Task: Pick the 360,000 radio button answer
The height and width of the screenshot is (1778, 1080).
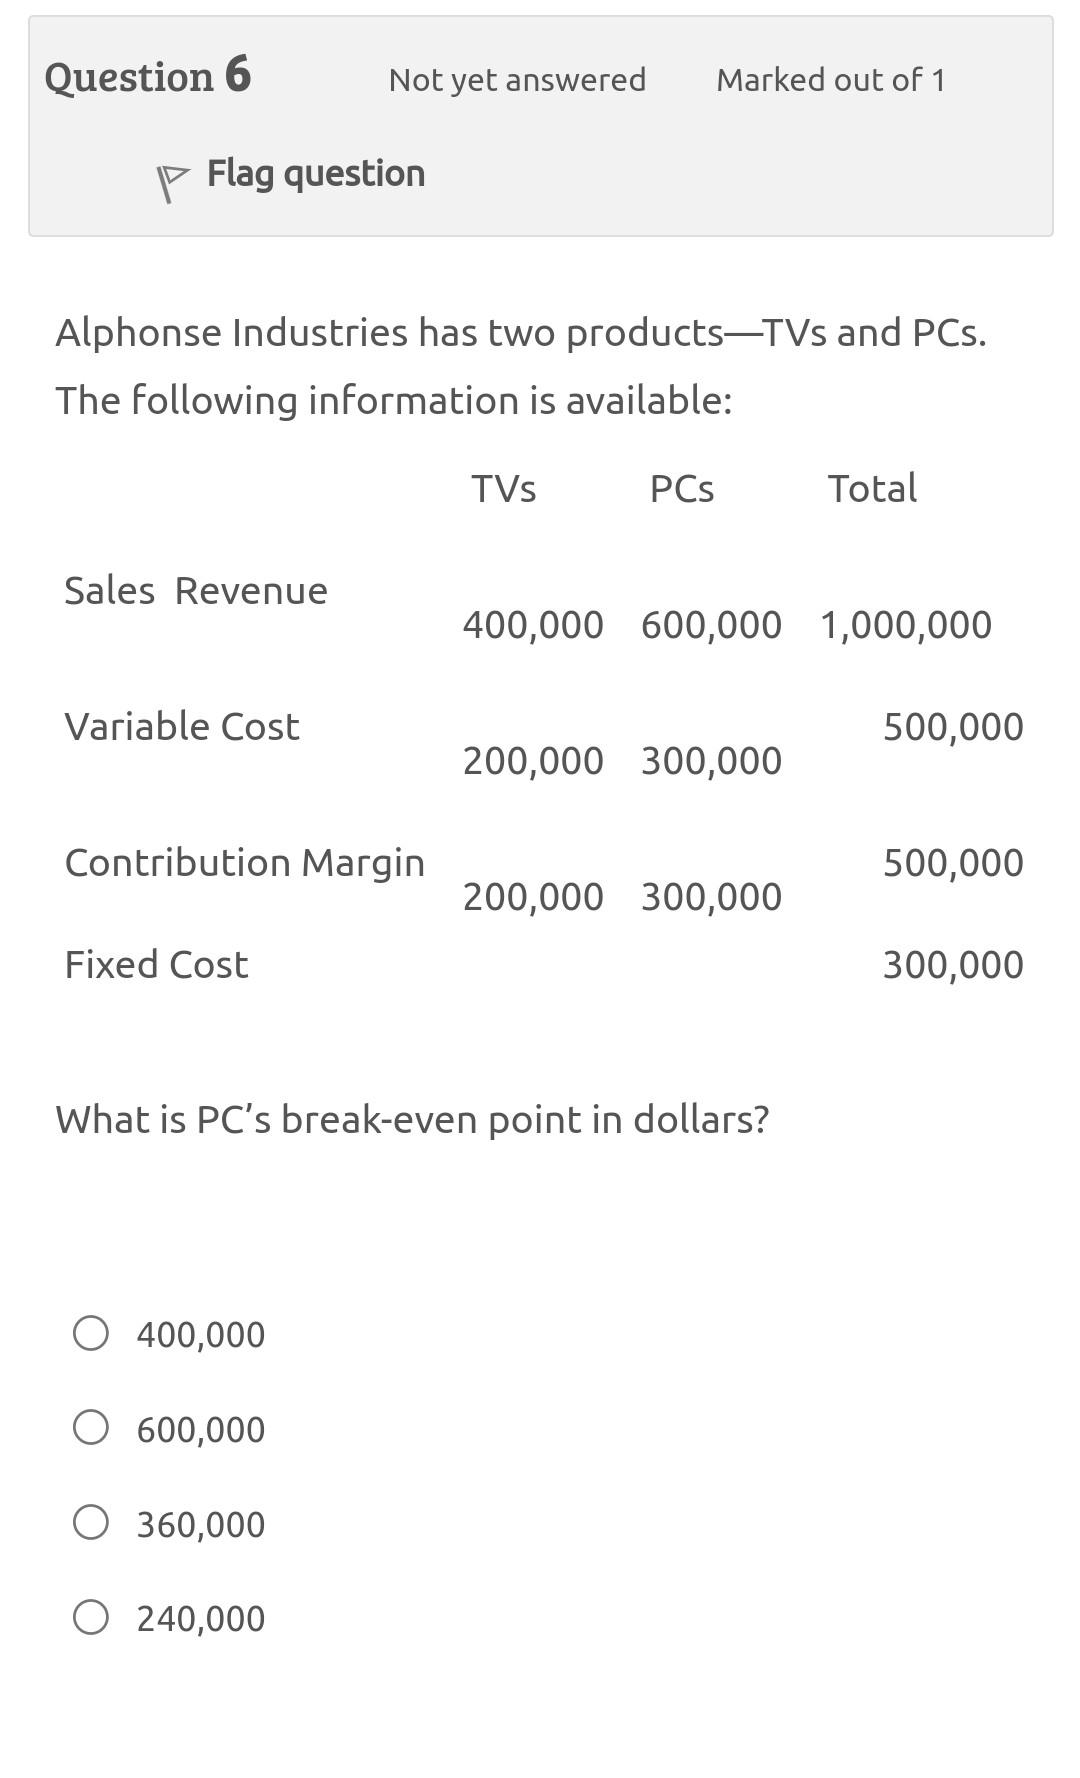Action: [x=91, y=1522]
